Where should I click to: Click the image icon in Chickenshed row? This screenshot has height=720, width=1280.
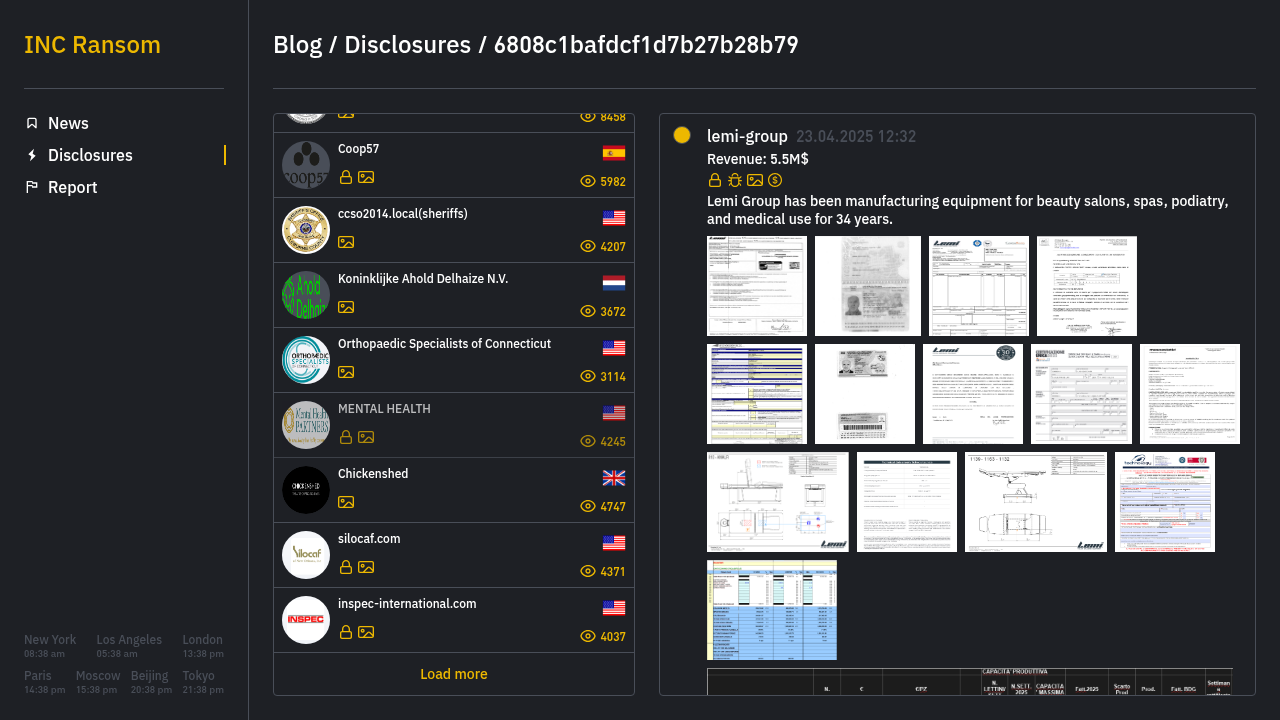tap(346, 502)
